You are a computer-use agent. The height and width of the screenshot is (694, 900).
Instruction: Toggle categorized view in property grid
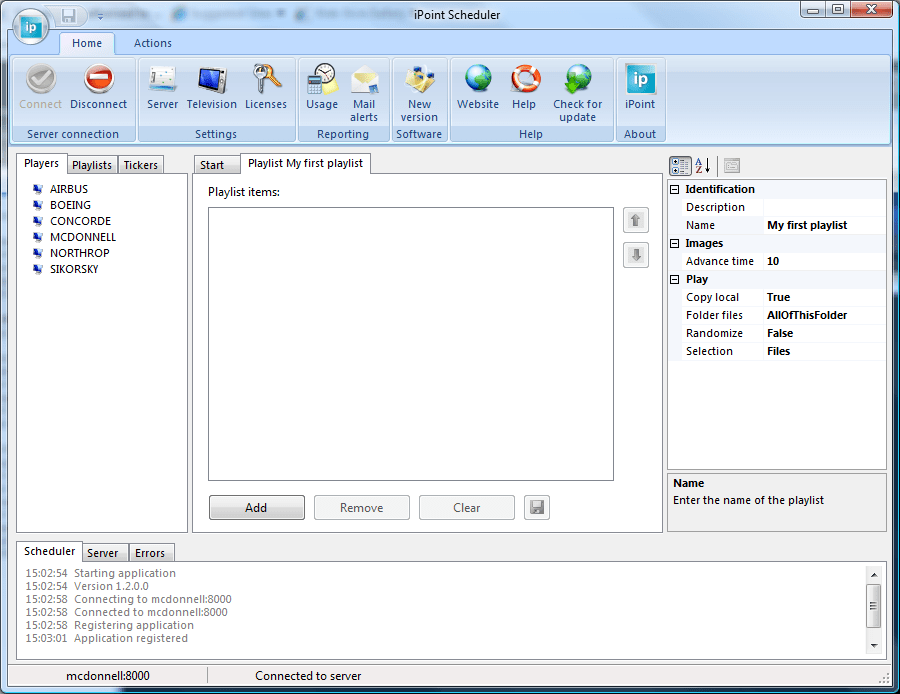[679, 166]
